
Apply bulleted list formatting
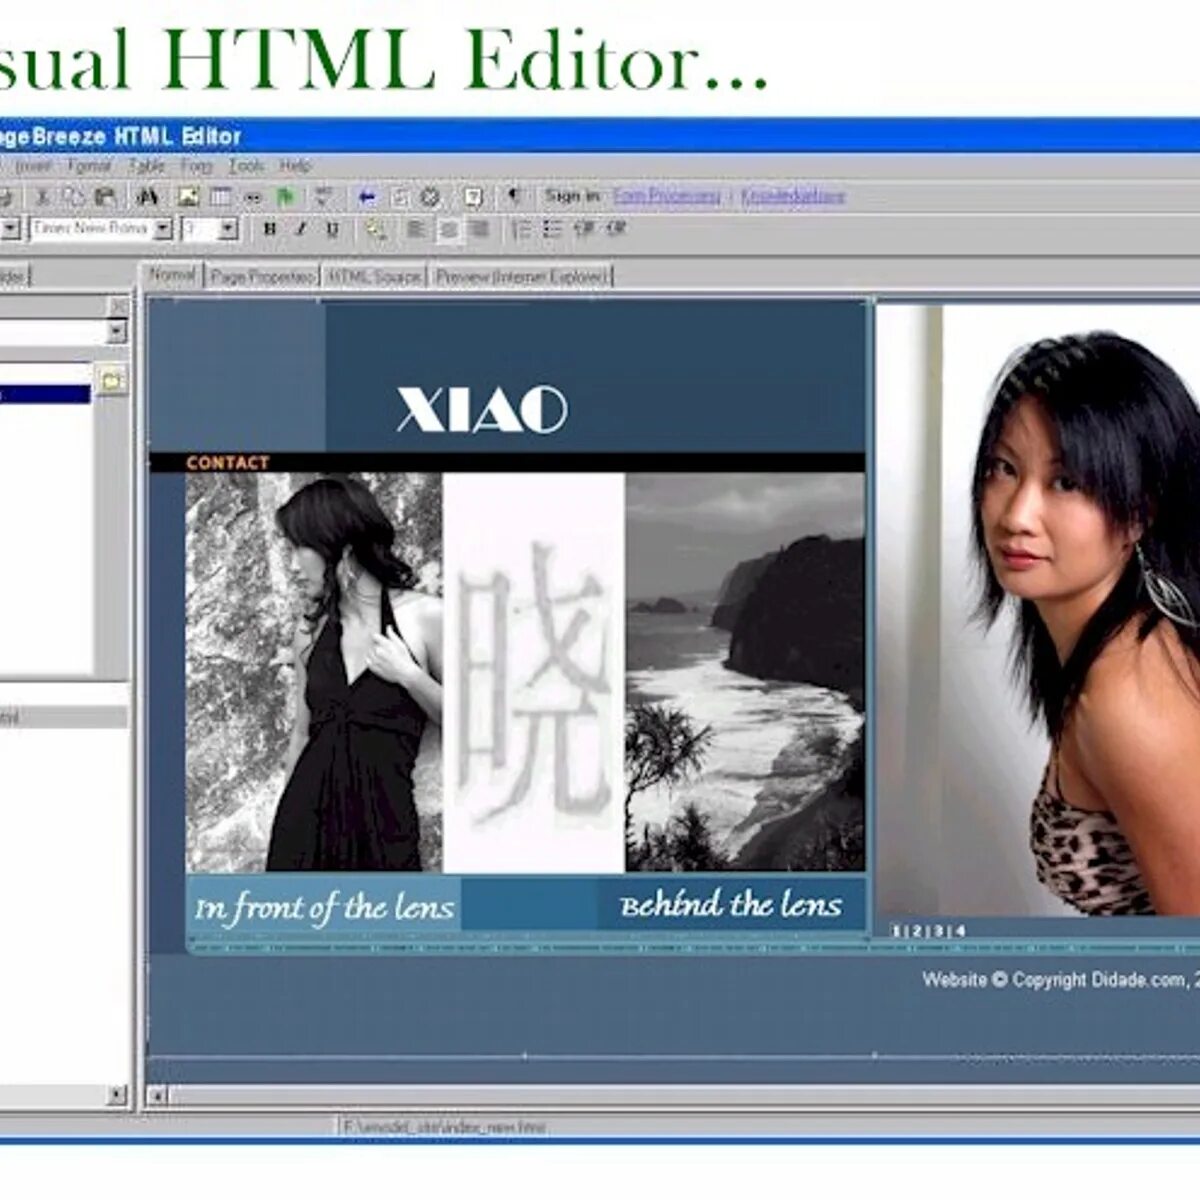(x=553, y=229)
